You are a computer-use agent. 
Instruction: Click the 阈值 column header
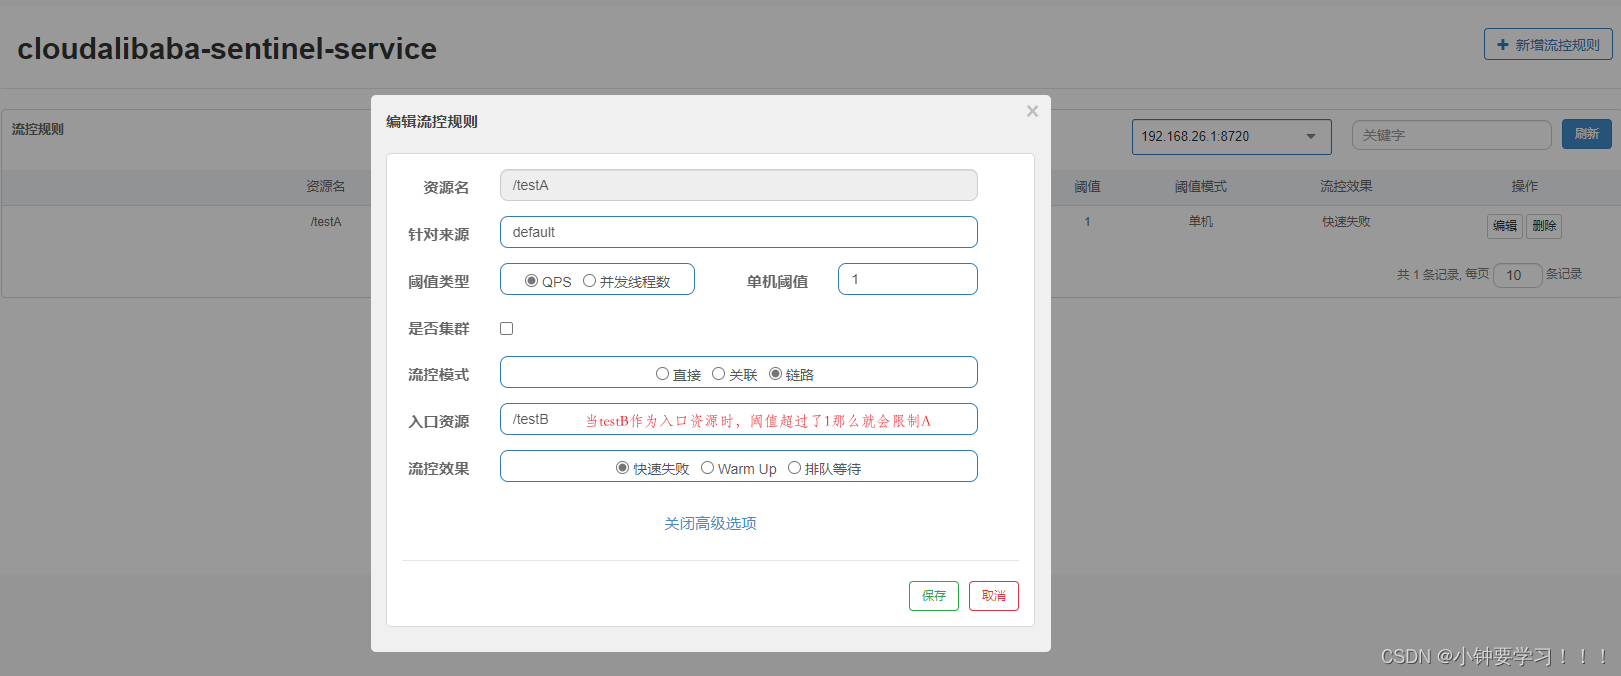pos(1087,187)
